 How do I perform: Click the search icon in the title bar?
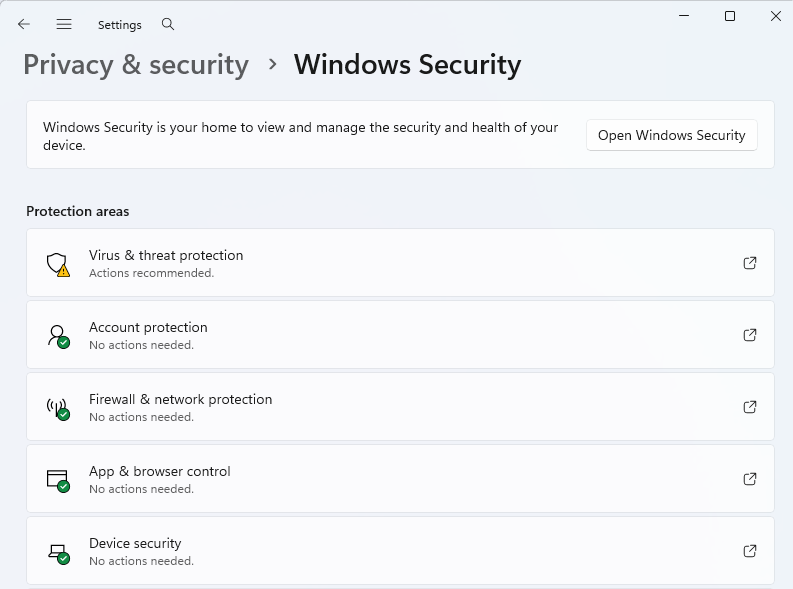tap(168, 24)
